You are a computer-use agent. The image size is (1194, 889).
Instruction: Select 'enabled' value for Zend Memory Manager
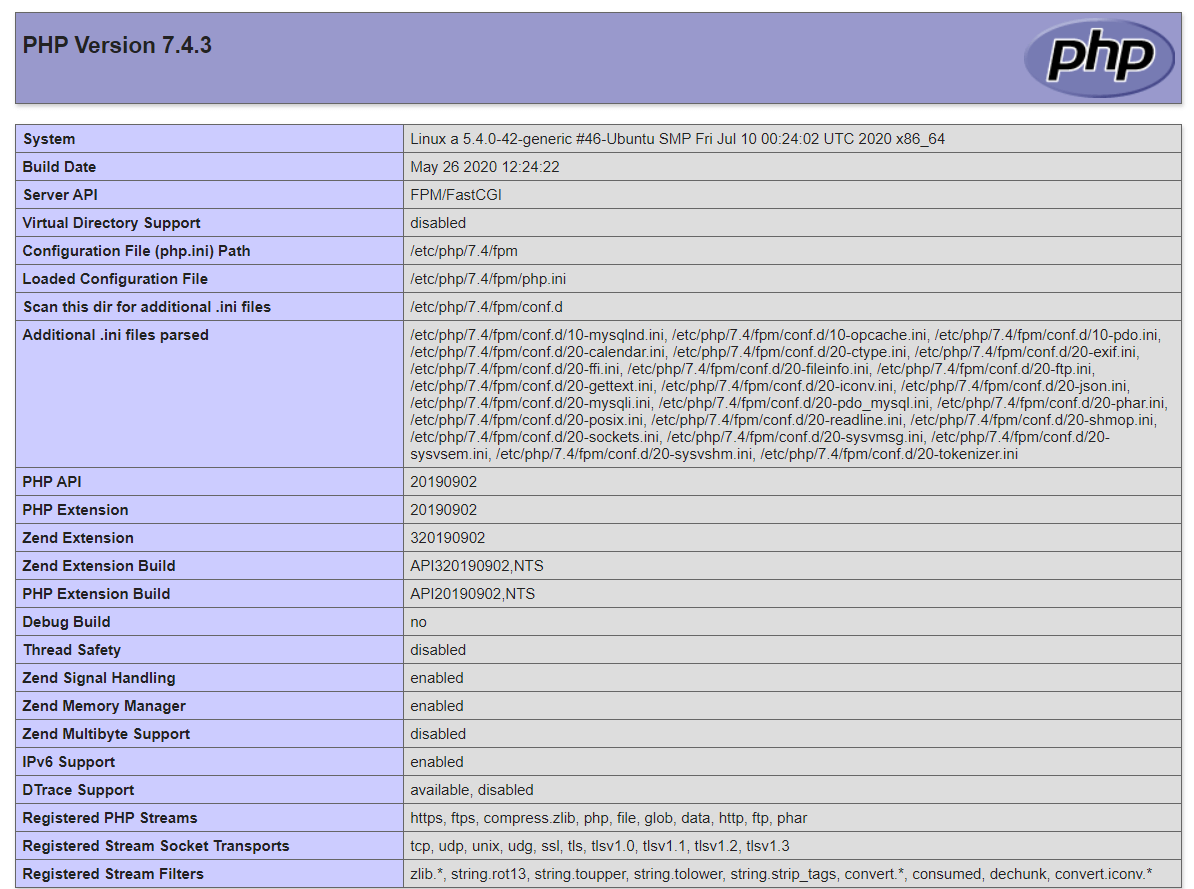(x=437, y=706)
